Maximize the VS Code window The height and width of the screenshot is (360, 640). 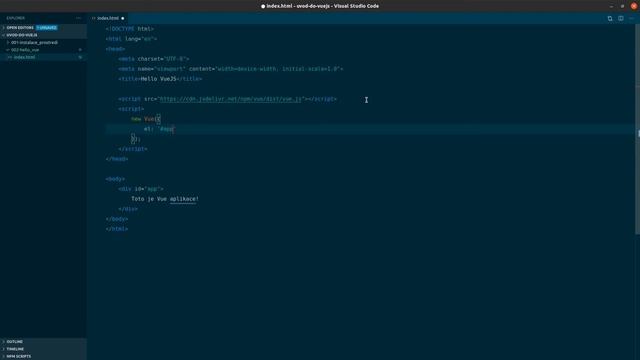point(622,6)
